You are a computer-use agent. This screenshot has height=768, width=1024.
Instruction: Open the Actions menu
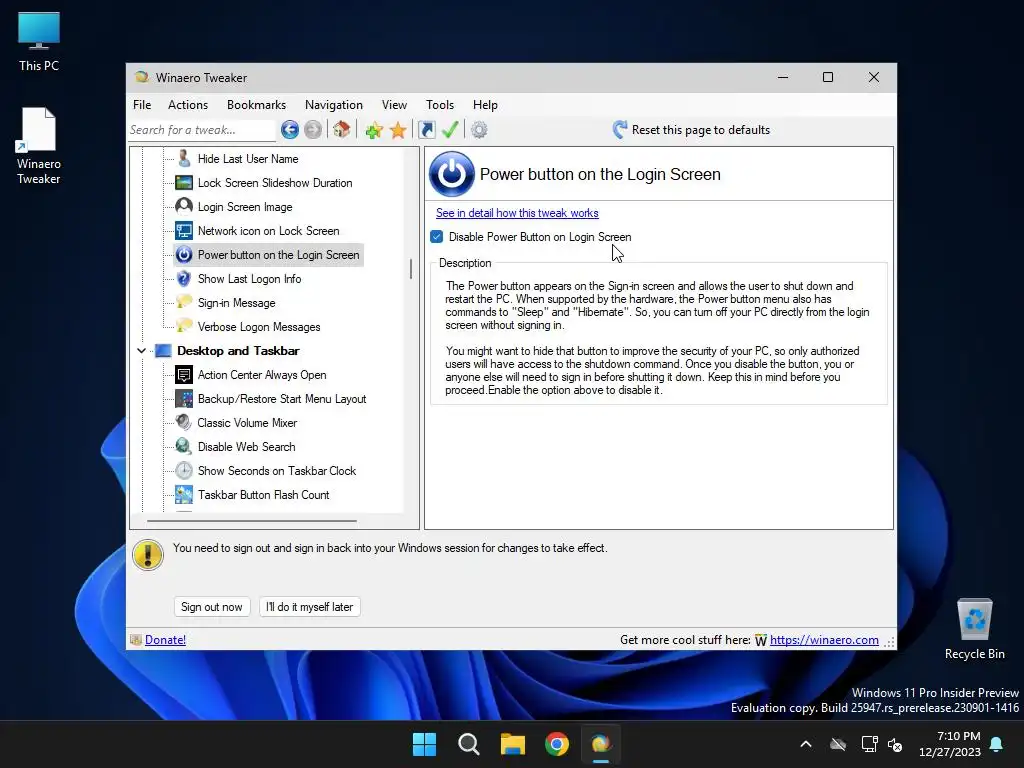(x=188, y=104)
